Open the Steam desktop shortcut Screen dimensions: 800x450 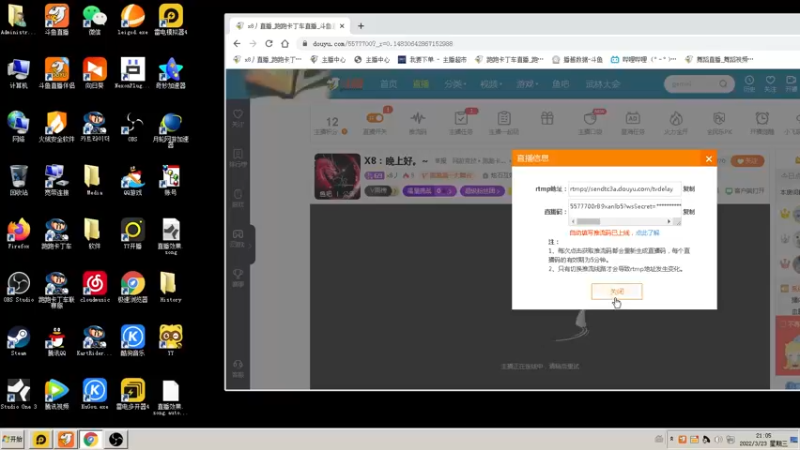(x=18, y=340)
